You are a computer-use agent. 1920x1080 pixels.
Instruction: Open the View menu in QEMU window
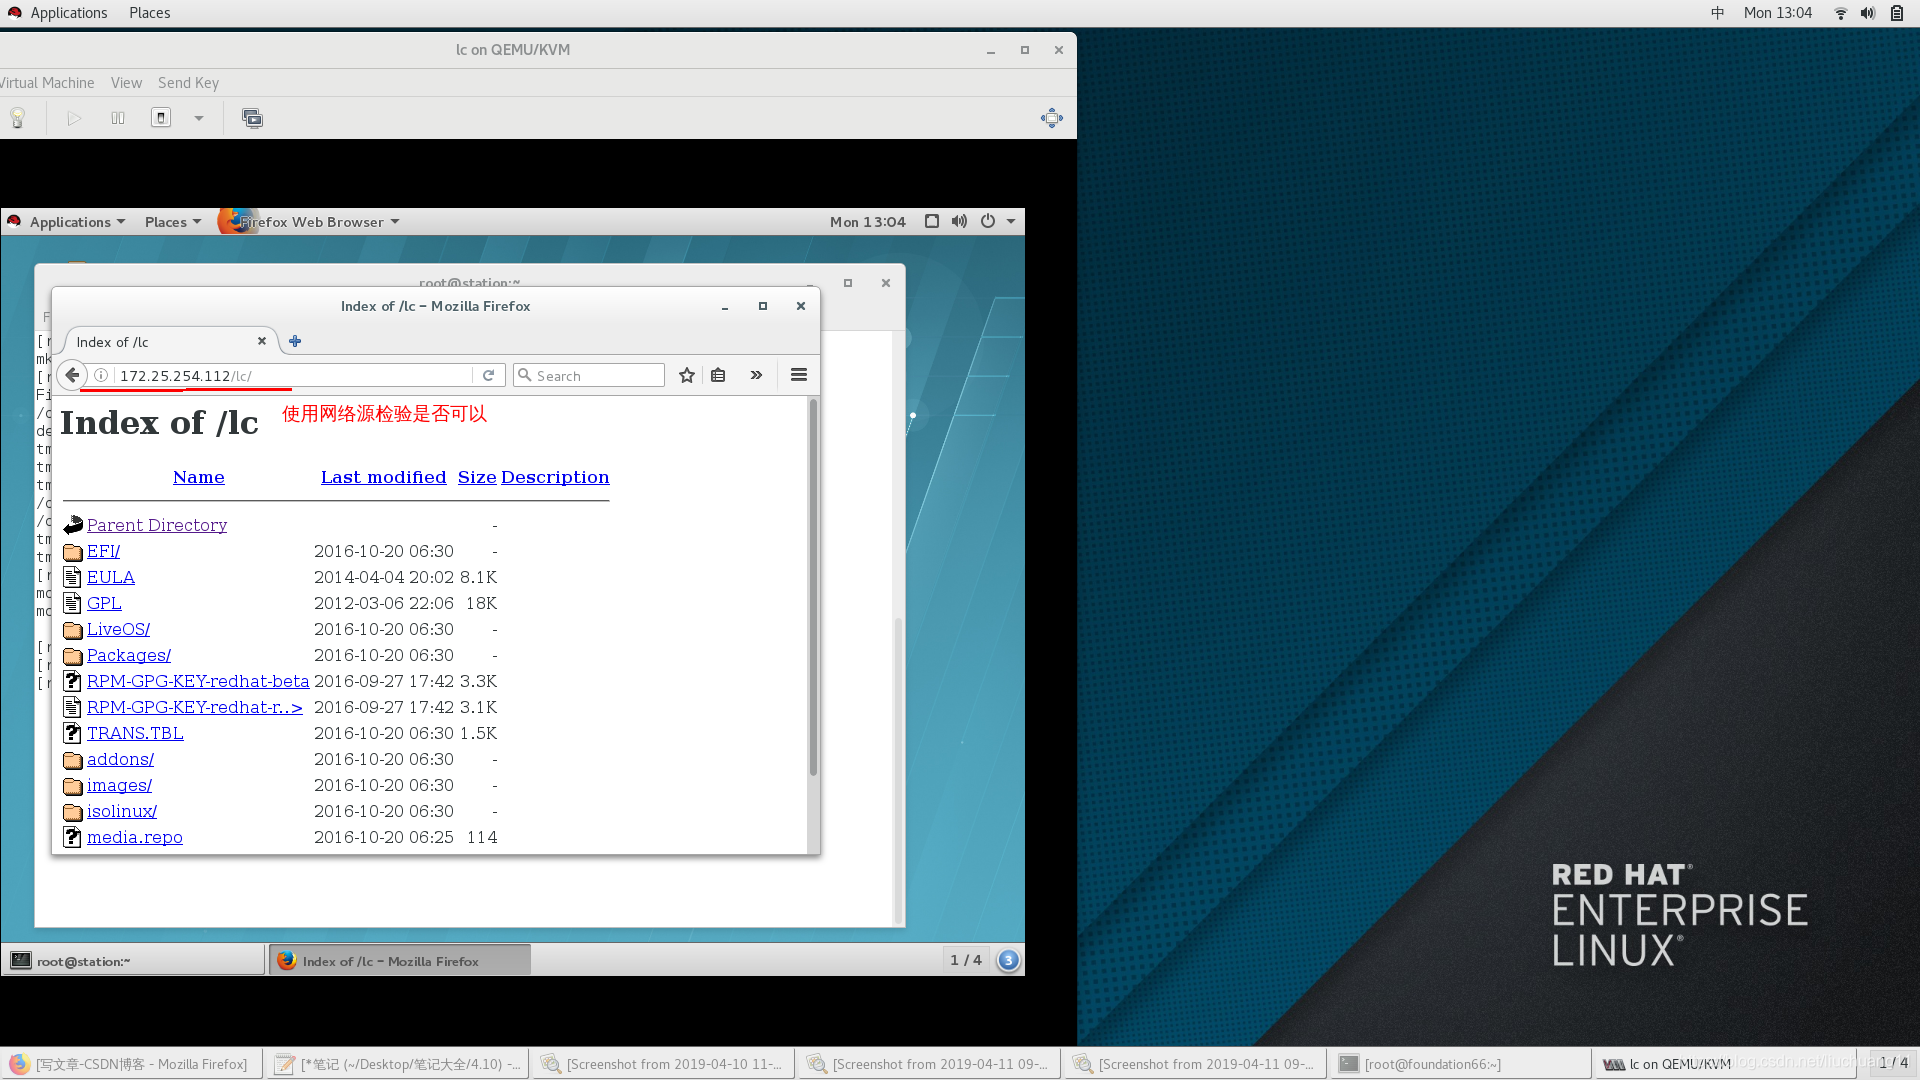(126, 83)
